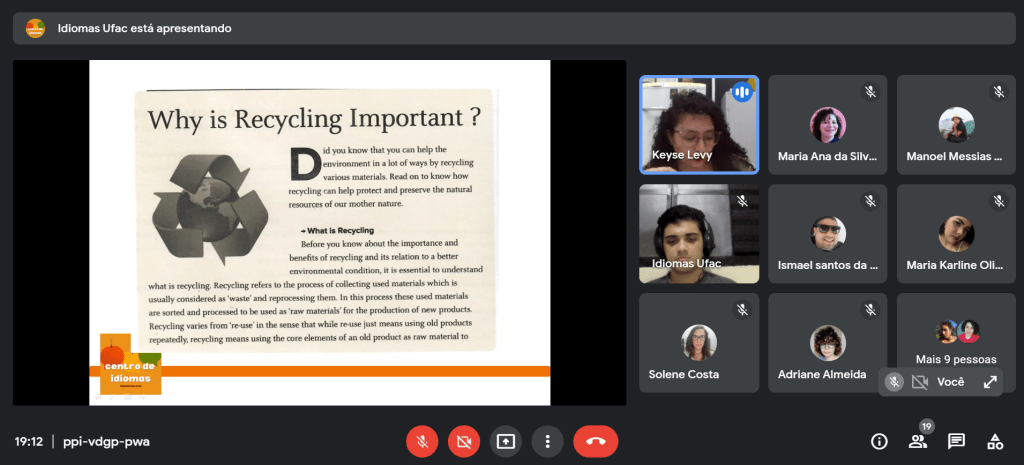Open chat panel icon

(956, 441)
